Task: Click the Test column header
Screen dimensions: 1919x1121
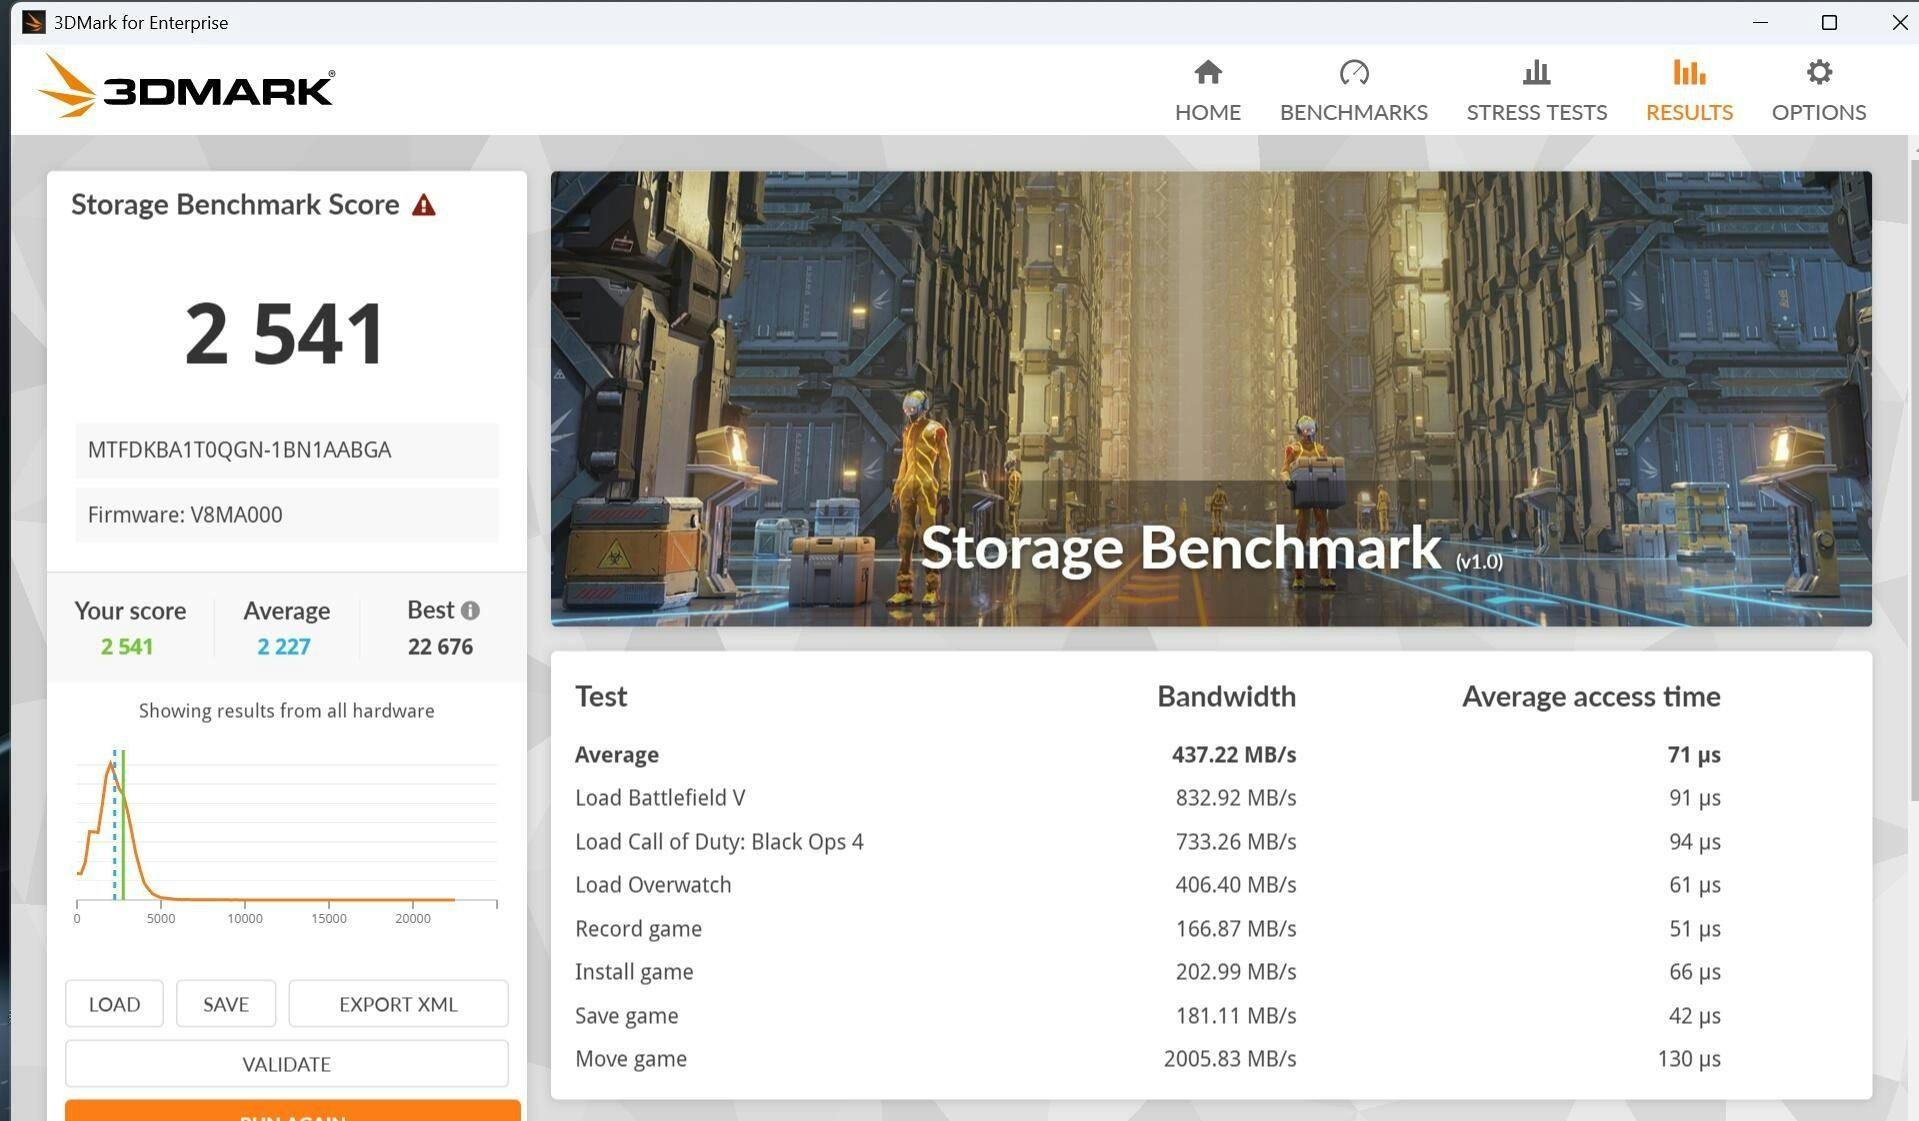Action: [601, 697]
